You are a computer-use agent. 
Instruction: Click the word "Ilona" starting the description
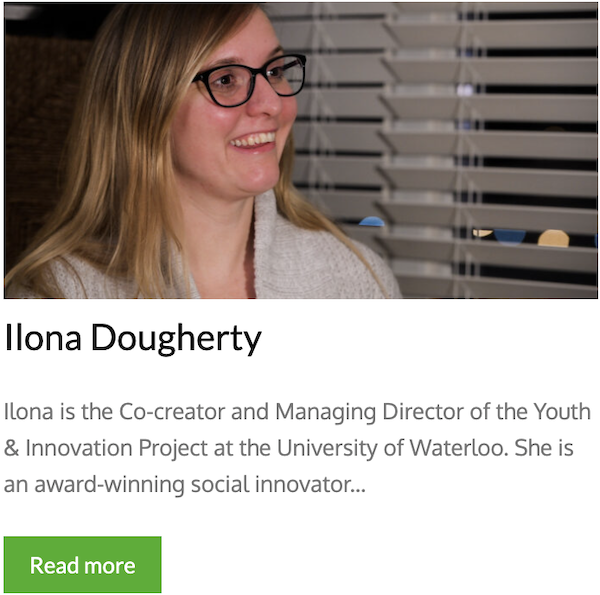[x=28, y=412]
